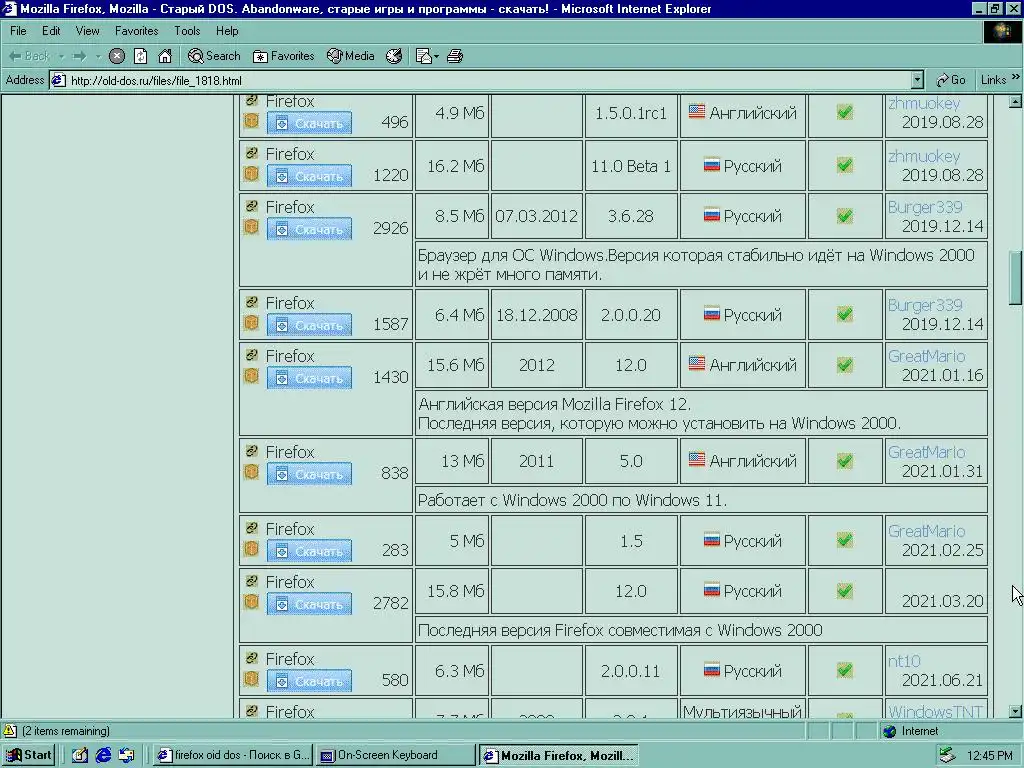Image resolution: width=1024 pixels, height=768 pixels.
Task: Click the date cell 18.12.2008
Action: (537, 315)
